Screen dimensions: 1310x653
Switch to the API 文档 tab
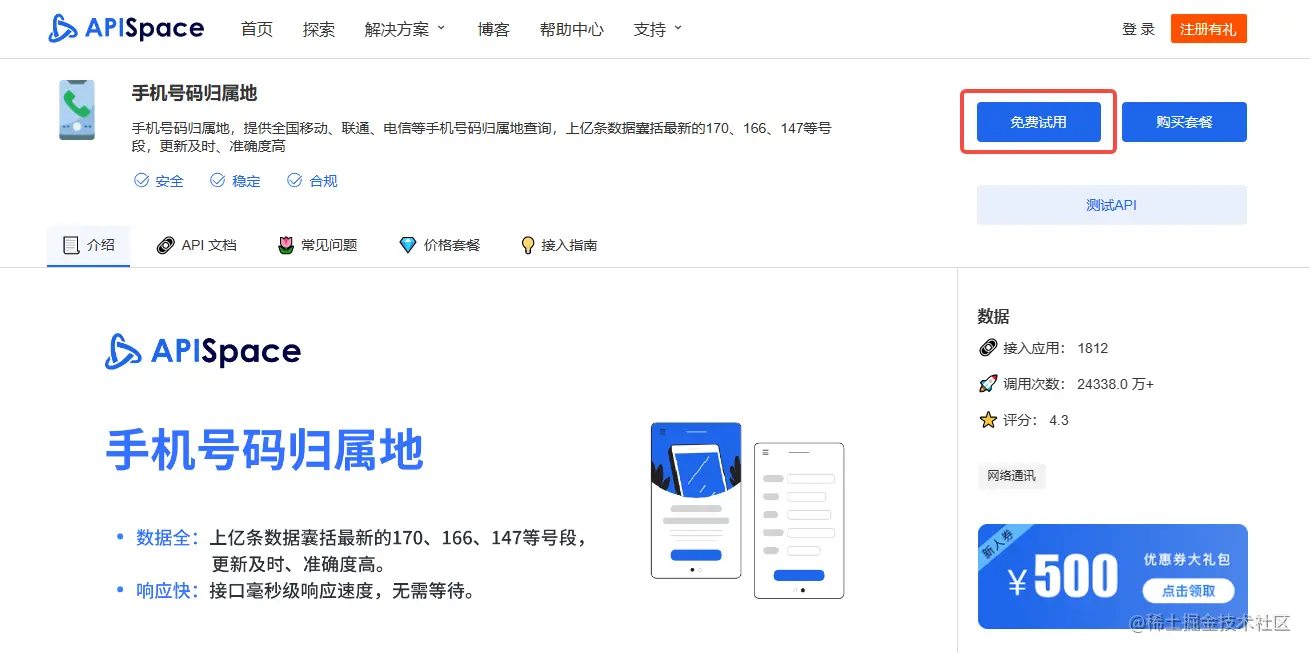(x=197, y=245)
